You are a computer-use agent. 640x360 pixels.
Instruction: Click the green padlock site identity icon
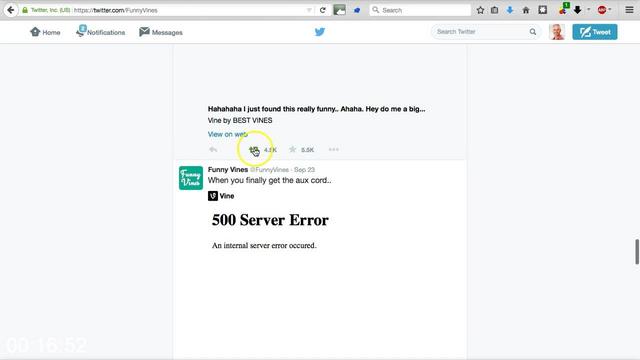tap(25, 10)
